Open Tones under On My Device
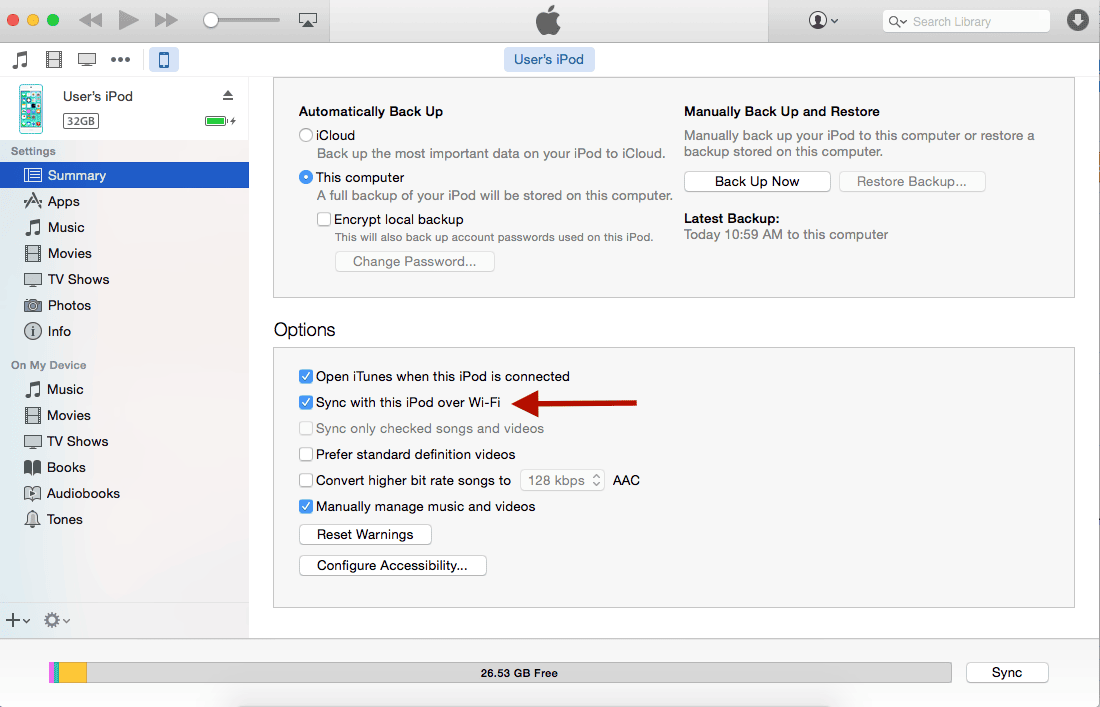Image resolution: width=1100 pixels, height=707 pixels. tap(124, 519)
